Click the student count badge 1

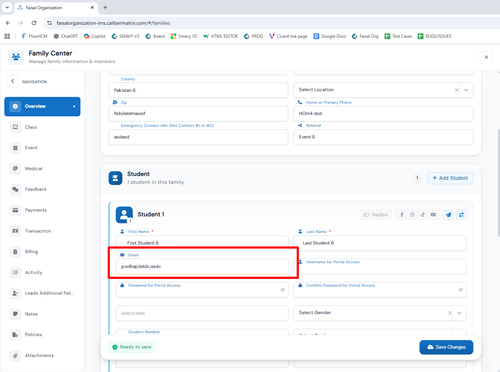coord(417,178)
